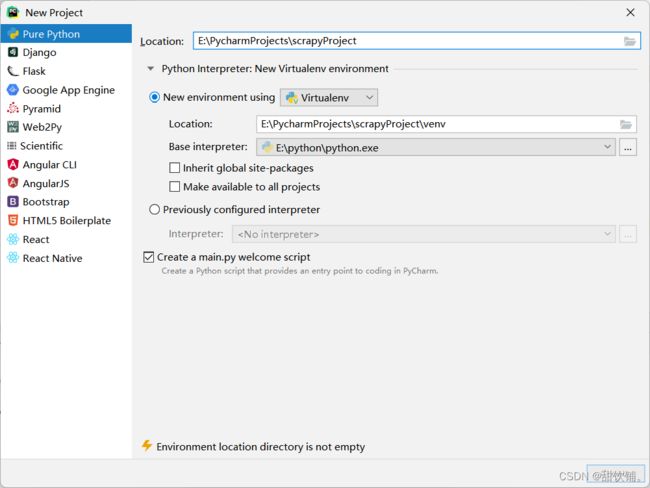Open the Base interpreter dropdown arrow
Screen dimensions: 650x488
pos(607,147)
